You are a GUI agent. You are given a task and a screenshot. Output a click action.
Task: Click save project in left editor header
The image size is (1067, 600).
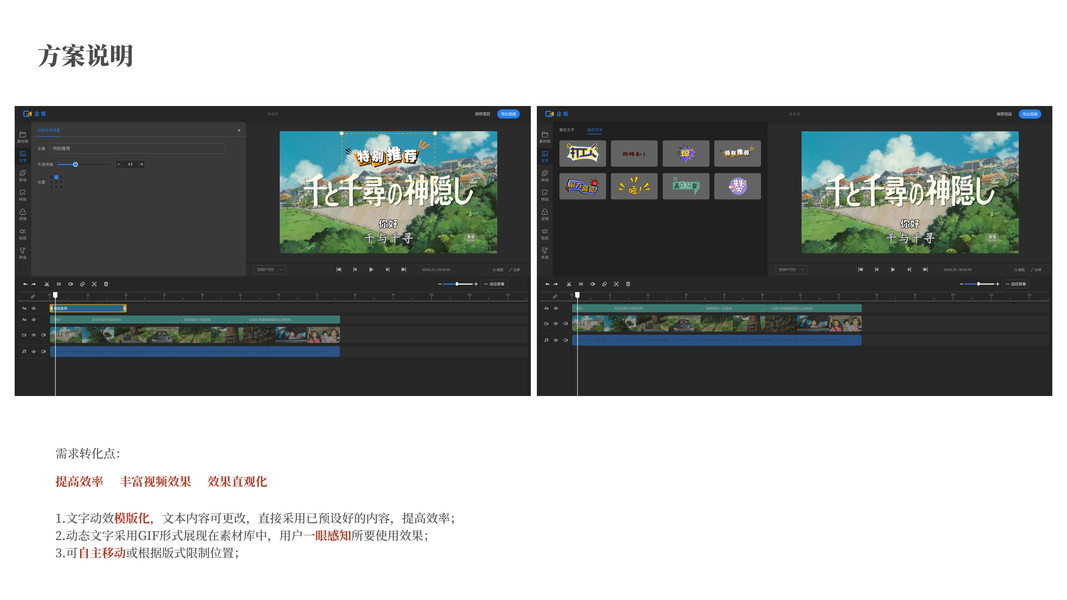(x=482, y=114)
